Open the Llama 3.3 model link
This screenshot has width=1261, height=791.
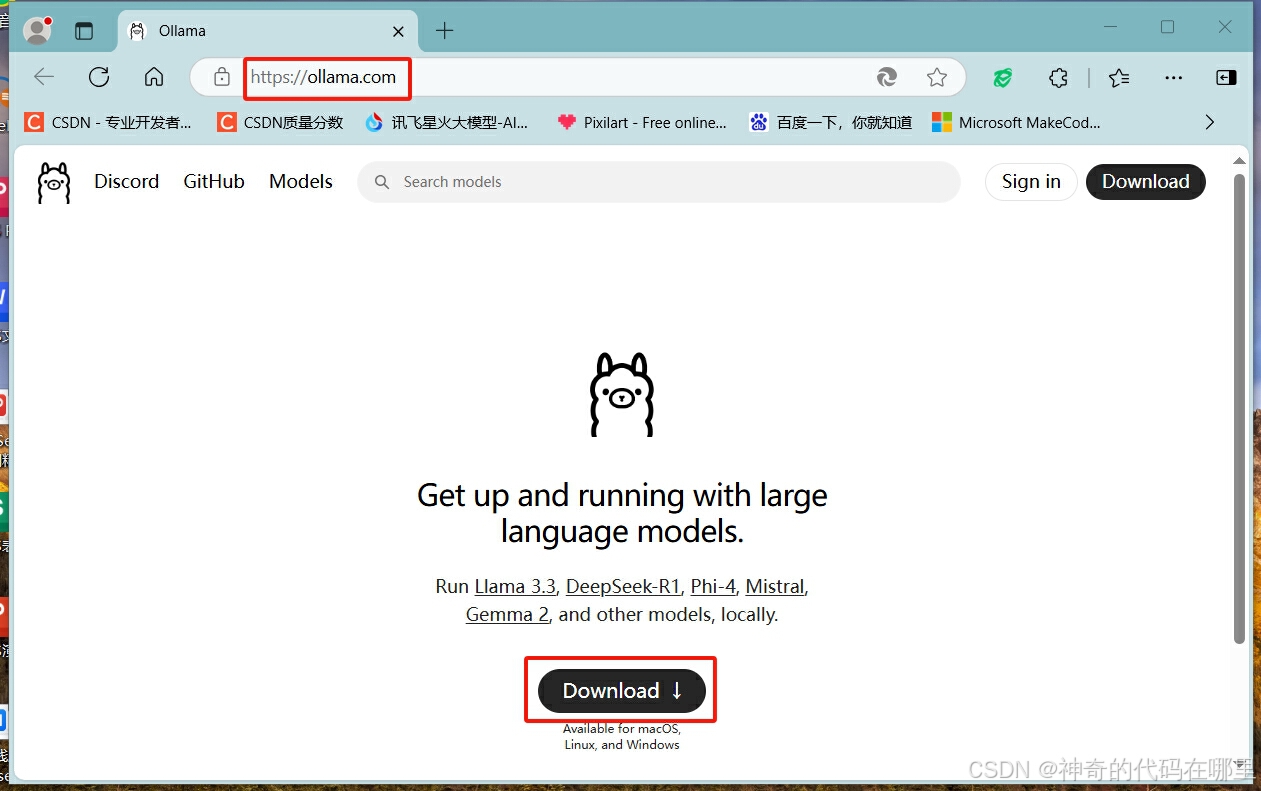pyautogui.click(x=515, y=586)
